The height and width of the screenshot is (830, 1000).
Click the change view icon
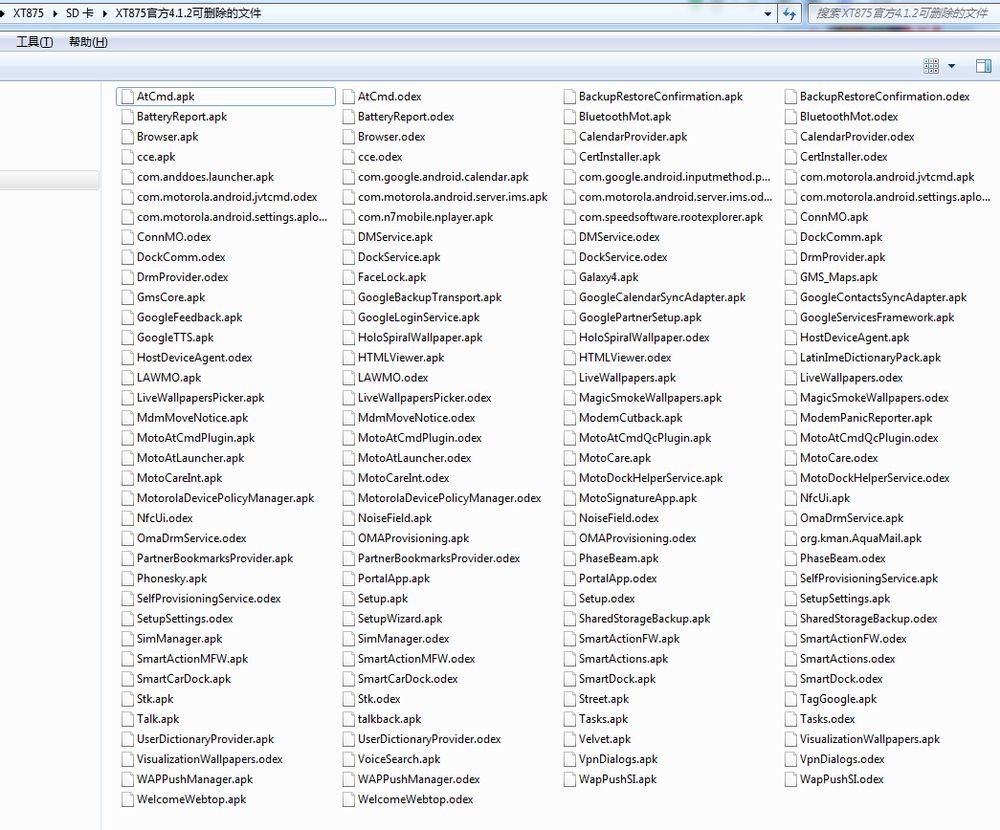point(931,66)
